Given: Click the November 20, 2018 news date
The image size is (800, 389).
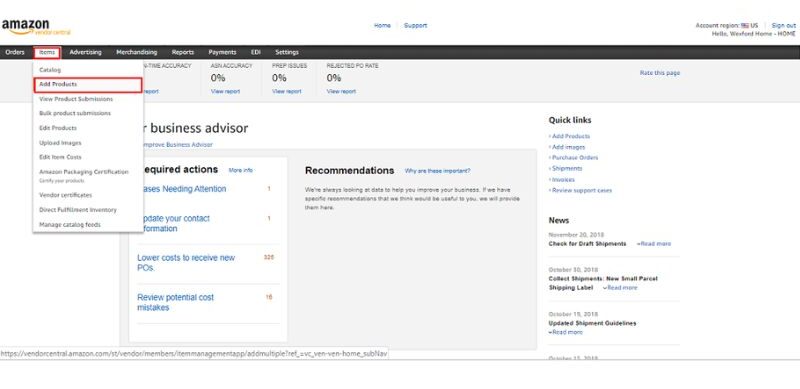Looking at the screenshot, I should click(x=576, y=235).
